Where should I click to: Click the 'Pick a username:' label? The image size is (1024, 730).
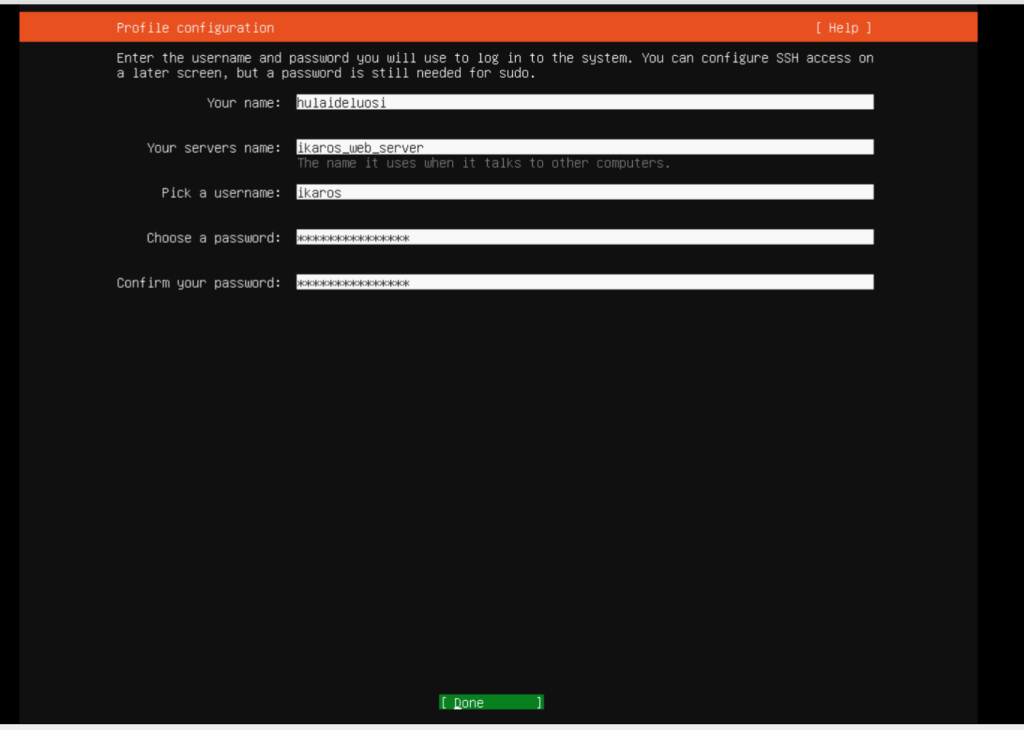221,193
